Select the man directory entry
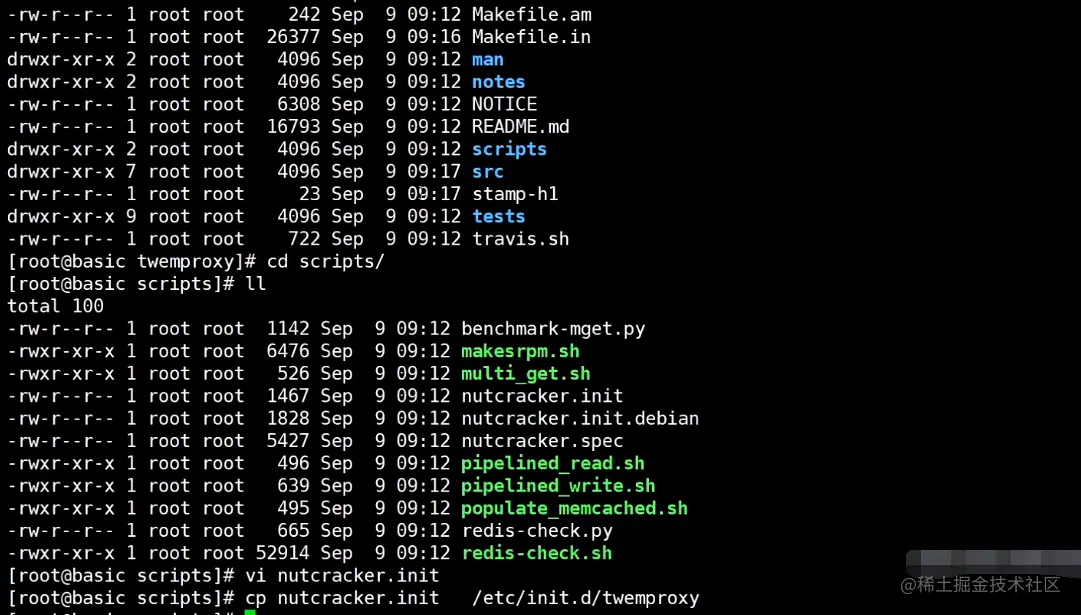This screenshot has width=1081, height=615. [x=488, y=59]
